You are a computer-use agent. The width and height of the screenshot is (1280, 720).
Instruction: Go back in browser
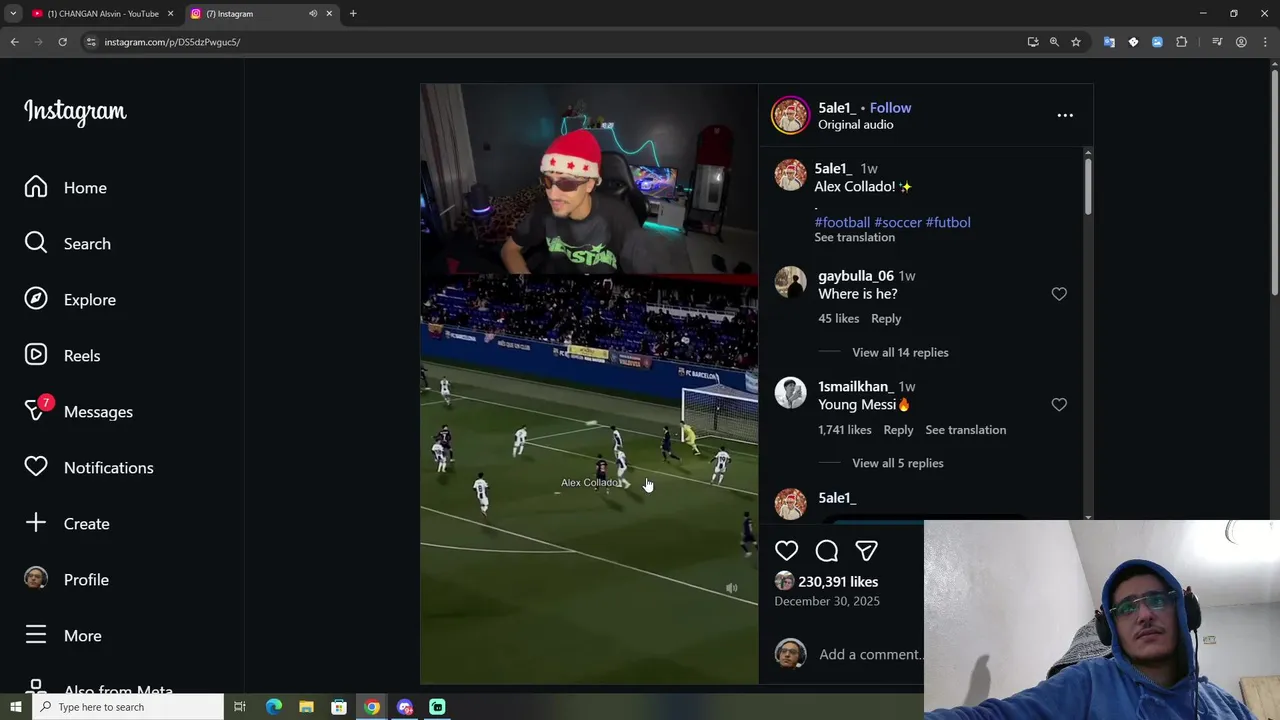pyautogui.click(x=14, y=42)
